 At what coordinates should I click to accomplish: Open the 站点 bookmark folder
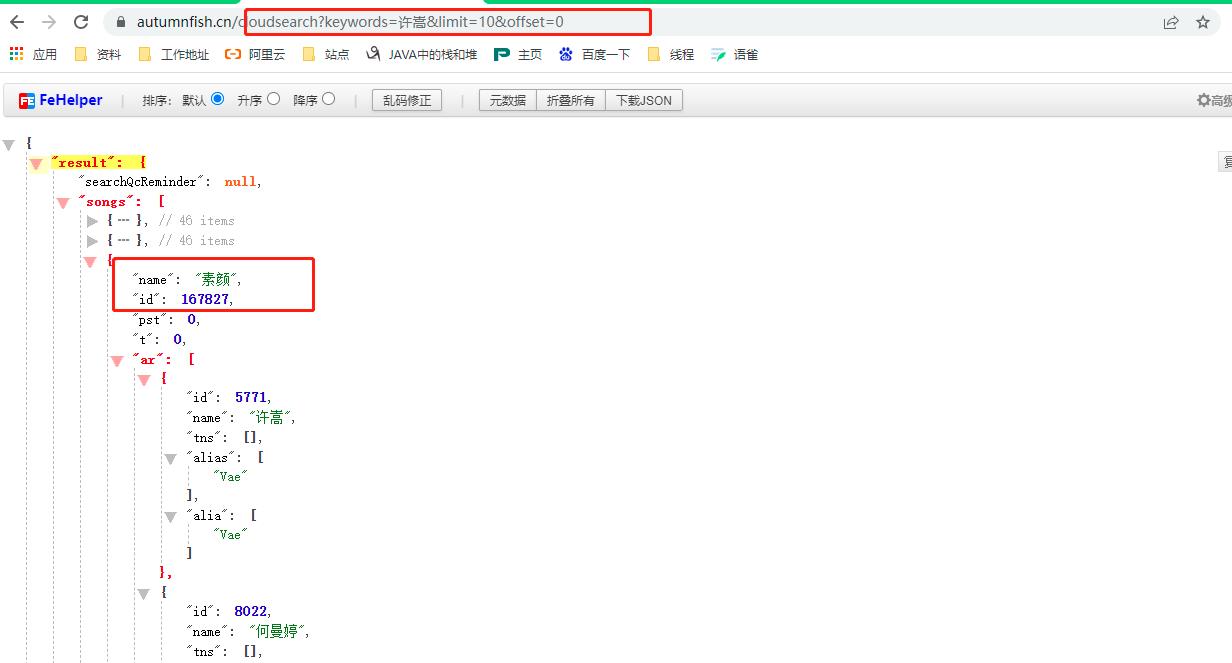point(326,54)
